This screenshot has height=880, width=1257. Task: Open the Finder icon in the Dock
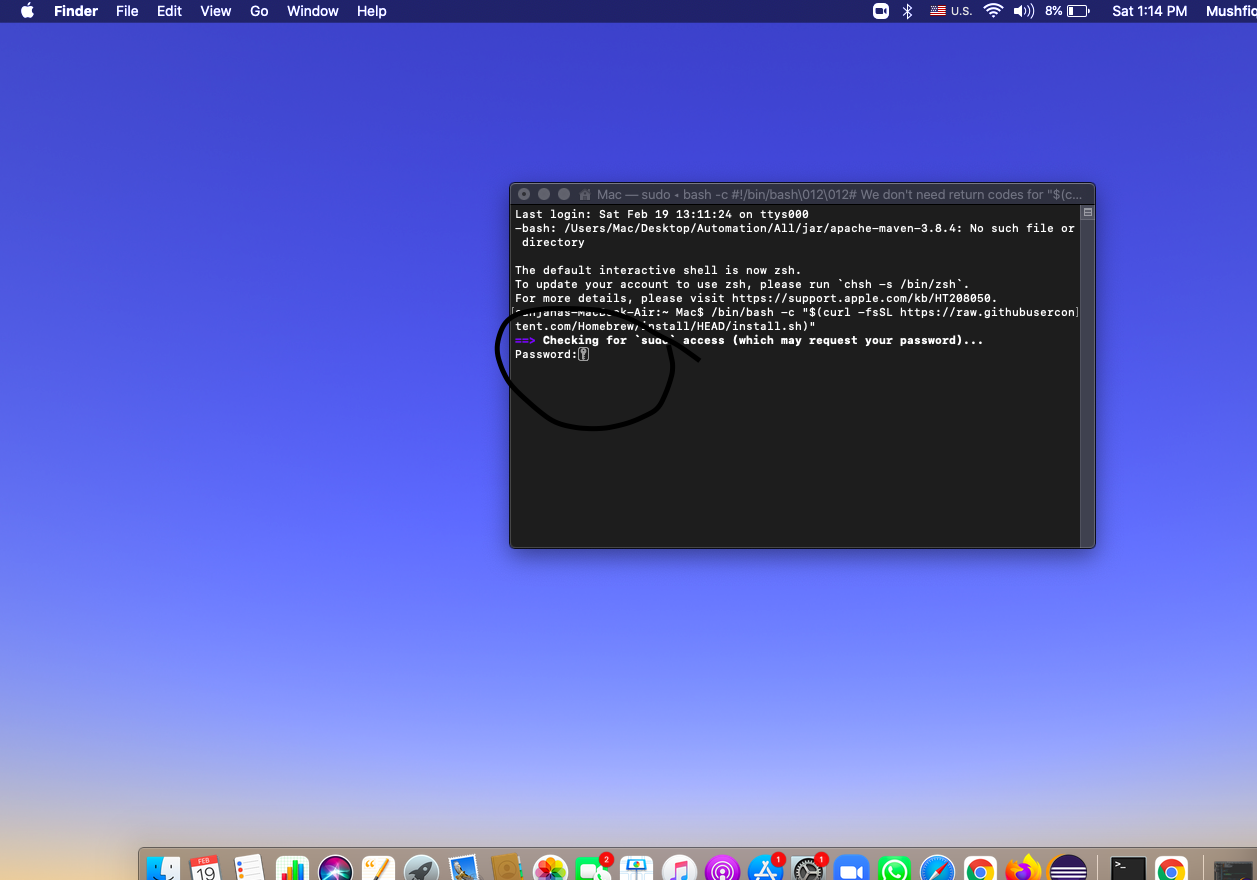click(163, 870)
